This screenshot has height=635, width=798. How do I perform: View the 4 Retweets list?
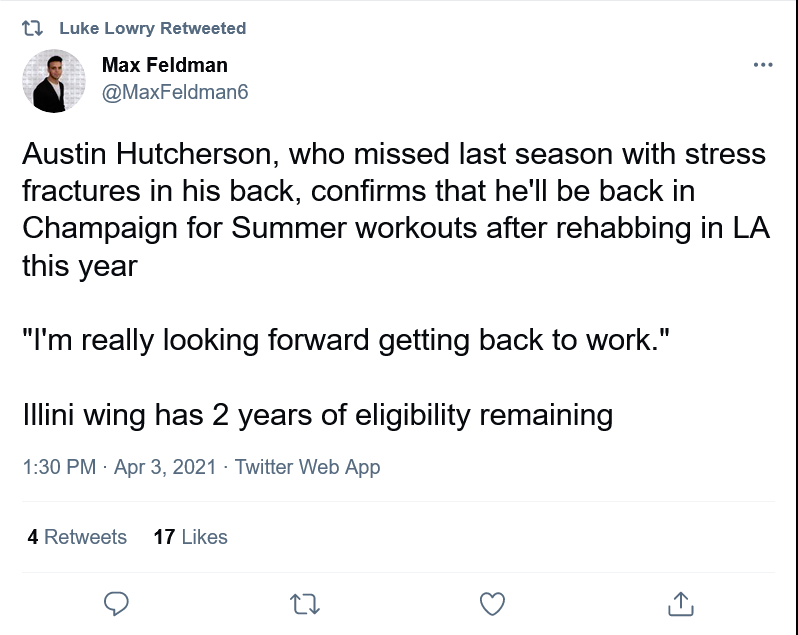(77, 537)
